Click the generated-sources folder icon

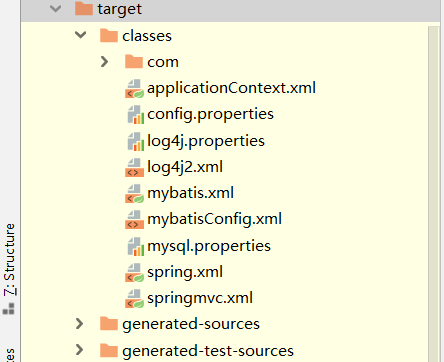[109, 323]
